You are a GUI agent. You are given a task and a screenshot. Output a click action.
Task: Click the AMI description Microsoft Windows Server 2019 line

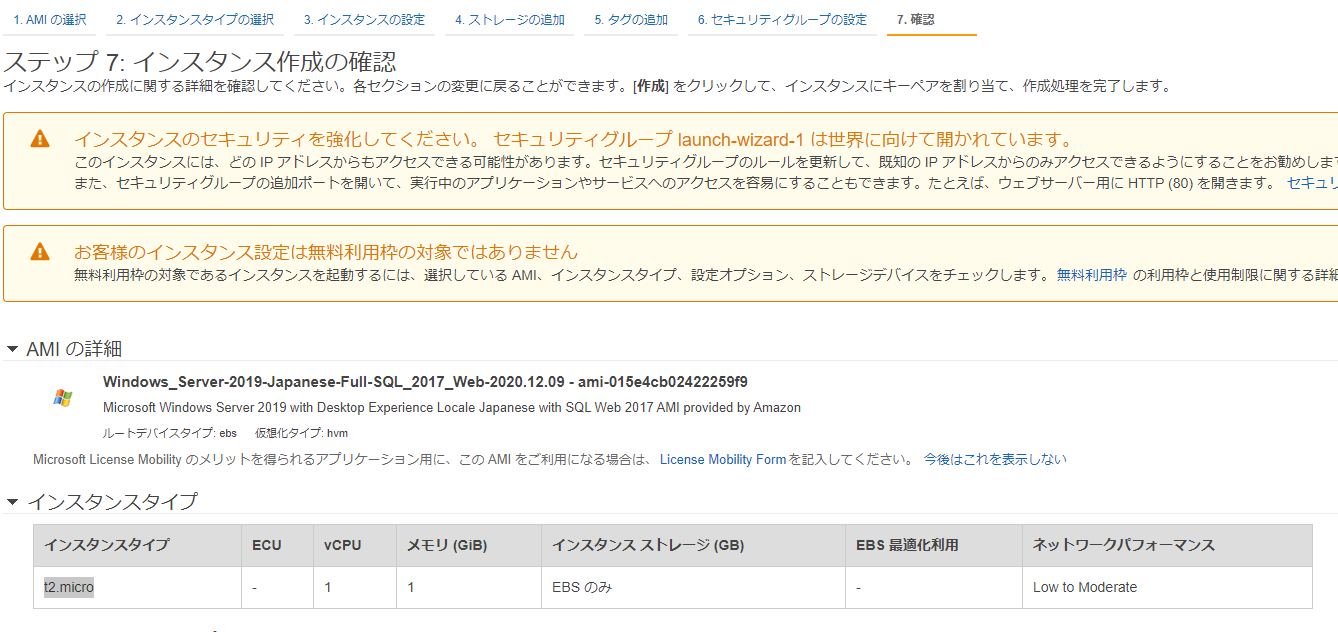coord(452,408)
